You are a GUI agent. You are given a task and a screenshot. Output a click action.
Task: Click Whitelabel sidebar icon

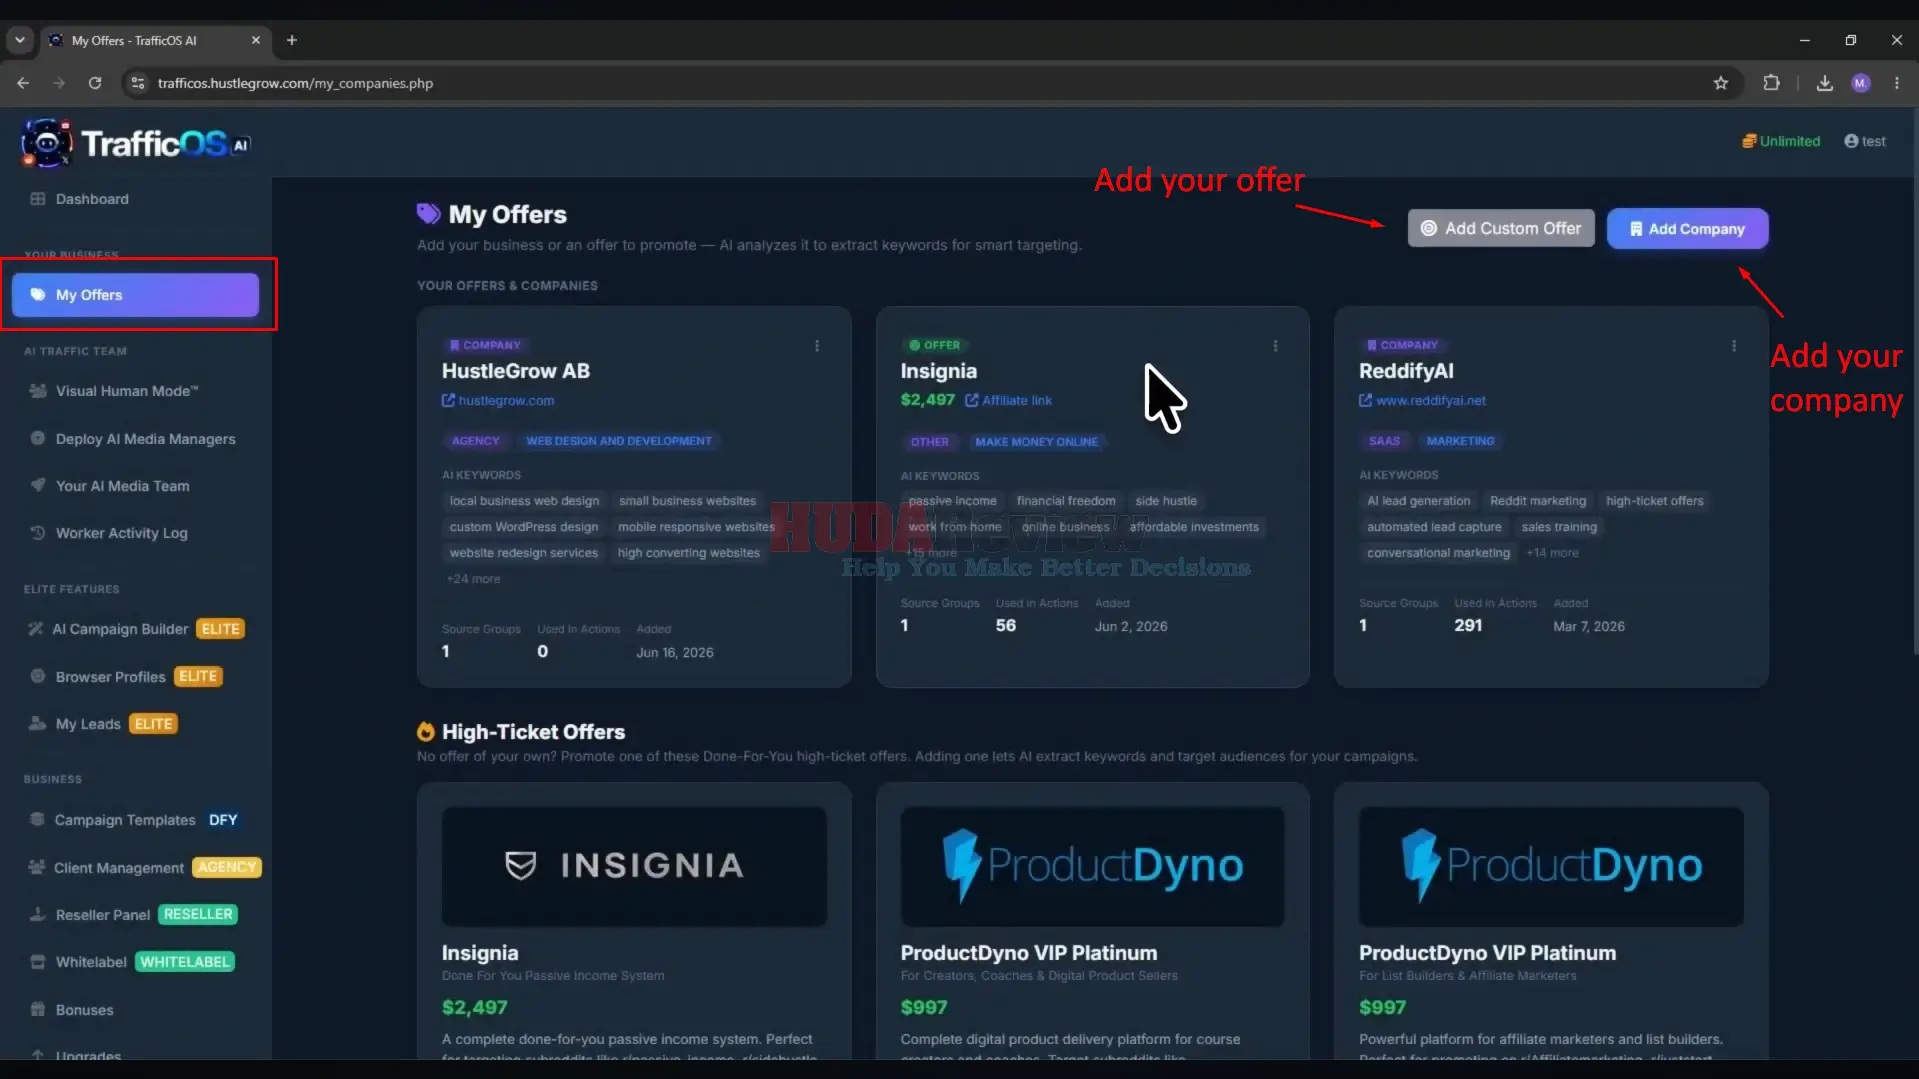[x=38, y=962]
